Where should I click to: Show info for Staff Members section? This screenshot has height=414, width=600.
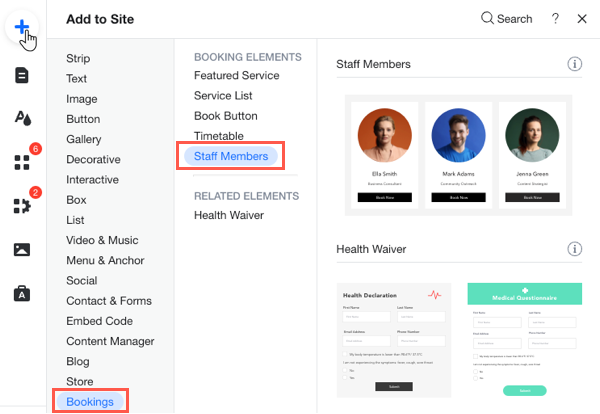coord(575,64)
